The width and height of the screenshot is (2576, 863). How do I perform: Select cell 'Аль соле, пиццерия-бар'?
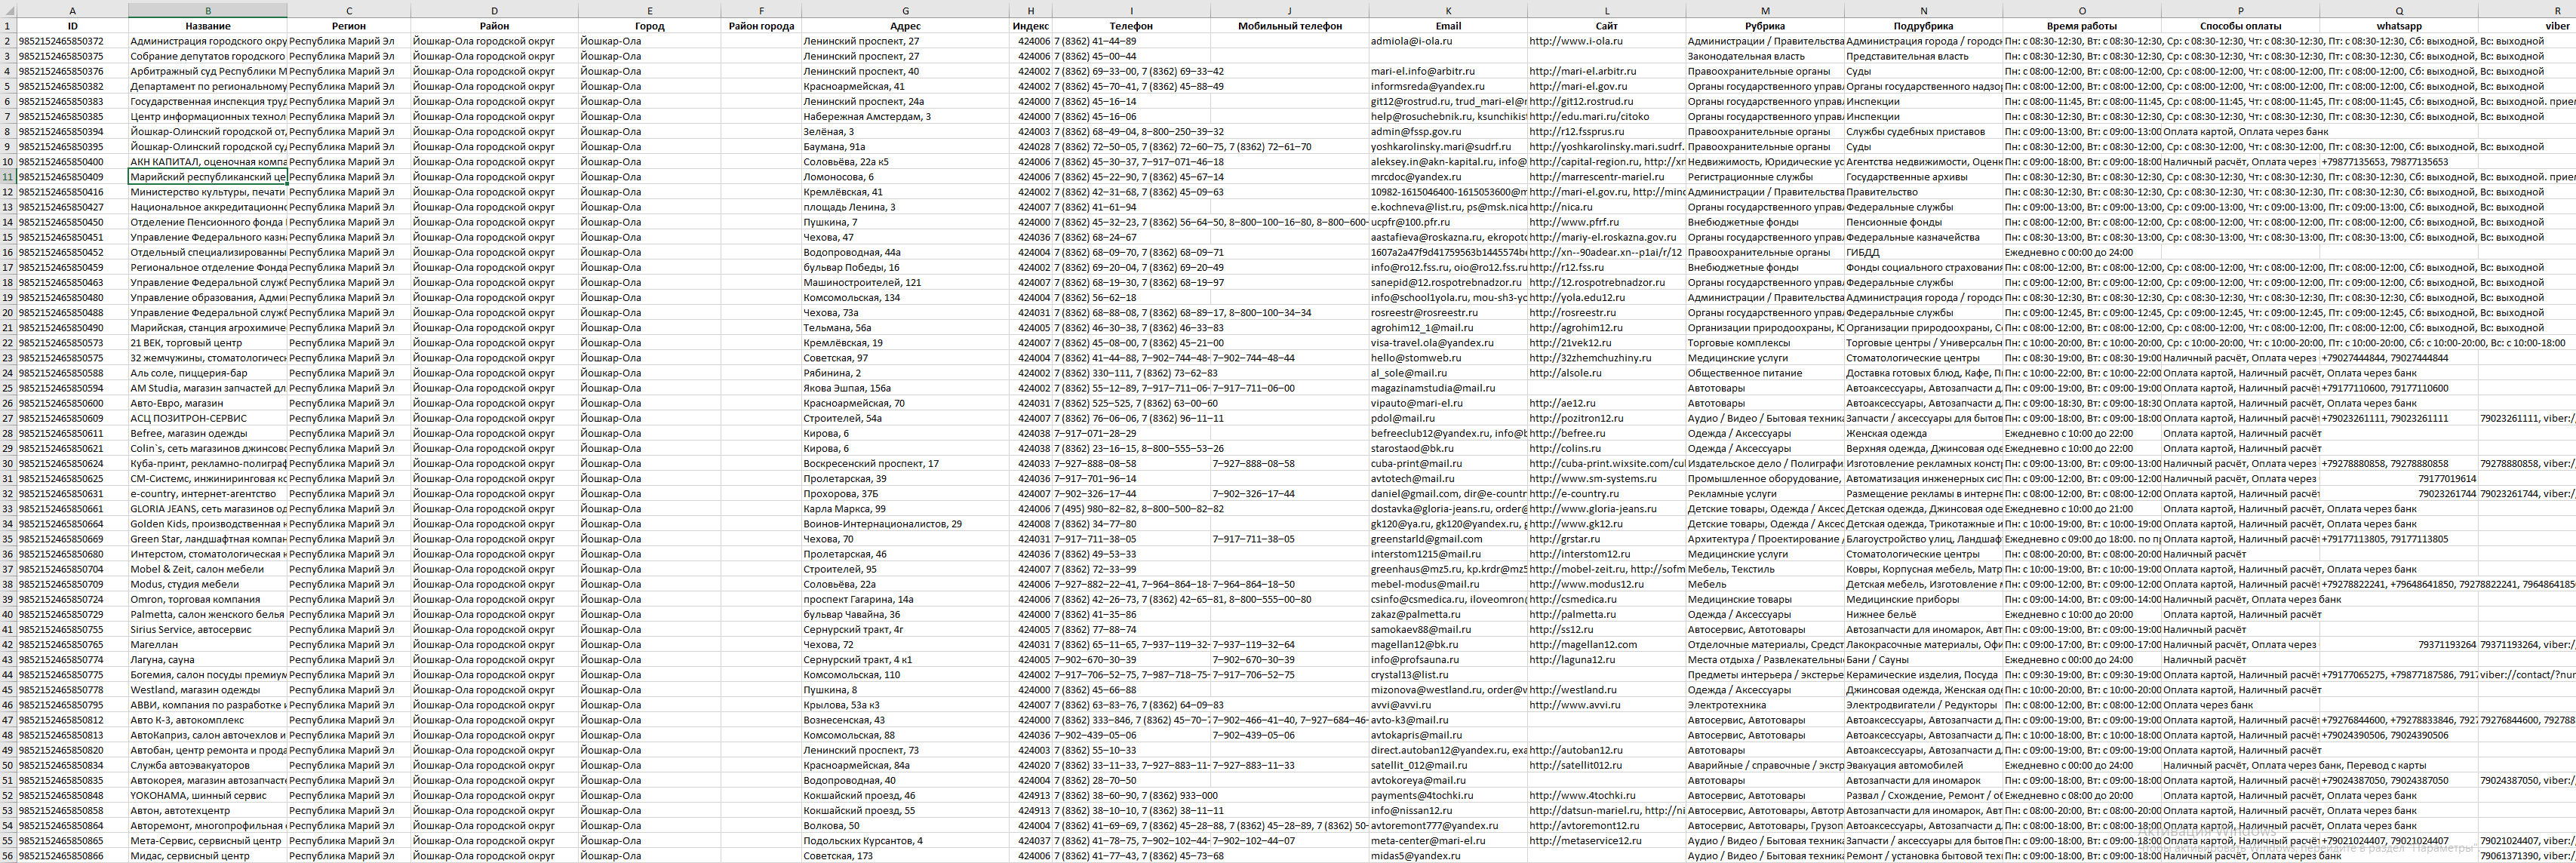[208, 373]
